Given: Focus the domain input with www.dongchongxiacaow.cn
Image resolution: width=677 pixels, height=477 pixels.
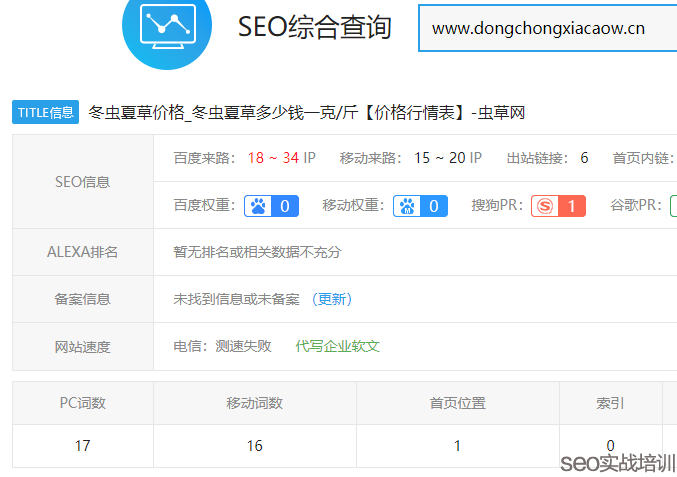Looking at the screenshot, I should (546, 28).
